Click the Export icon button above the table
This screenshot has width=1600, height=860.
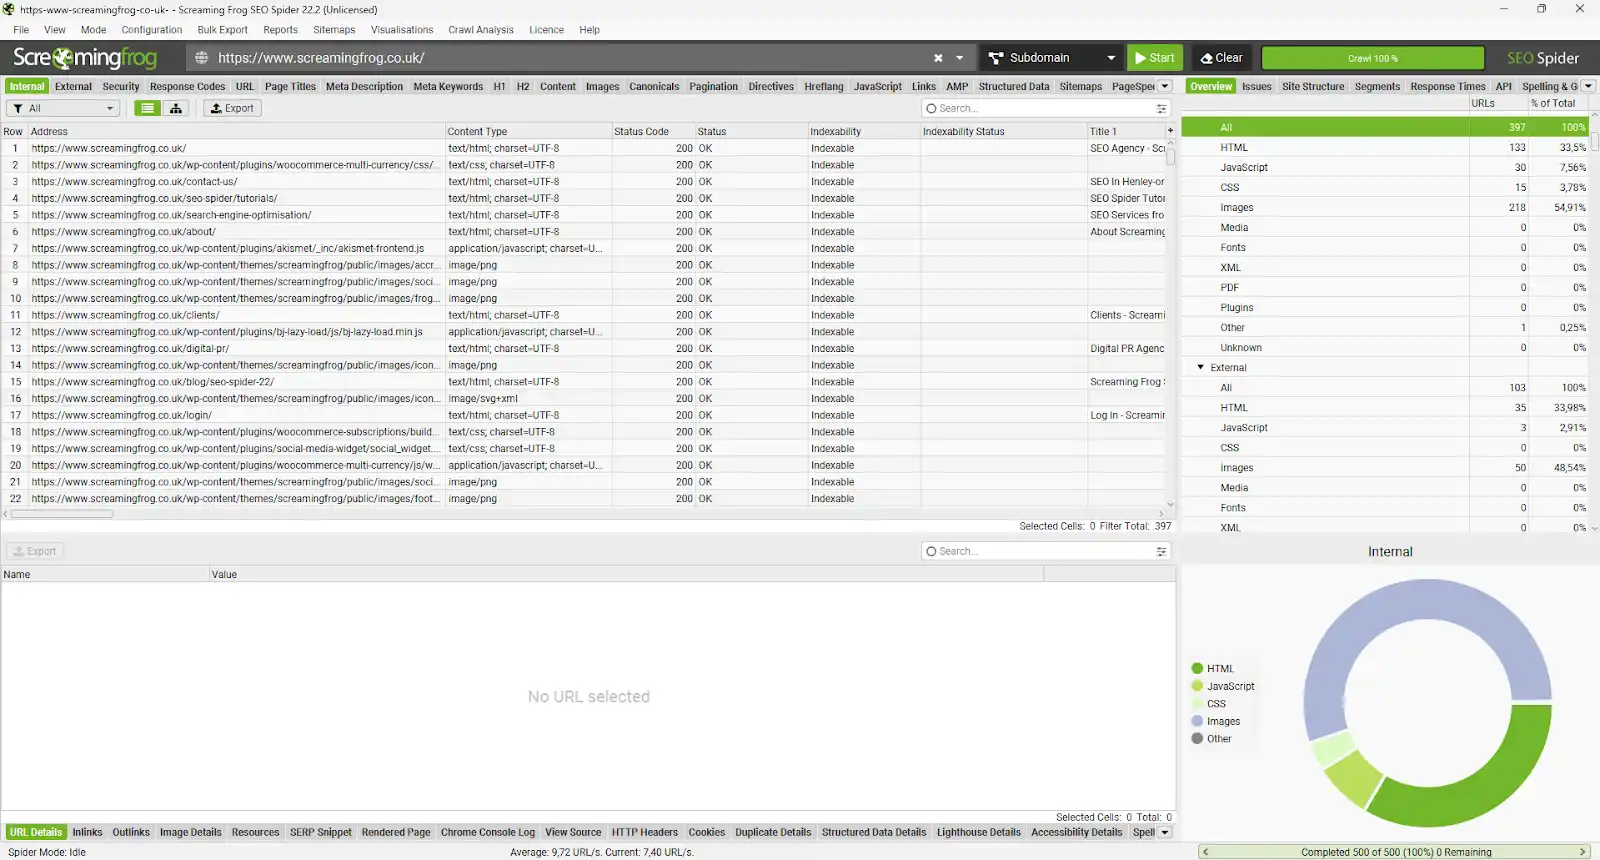tap(232, 108)
